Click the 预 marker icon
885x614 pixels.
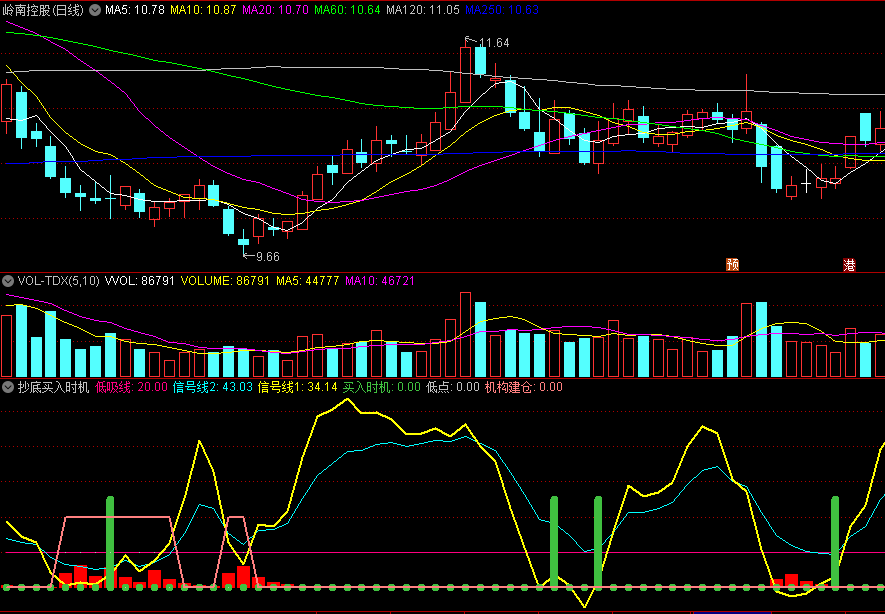(732, 265)
